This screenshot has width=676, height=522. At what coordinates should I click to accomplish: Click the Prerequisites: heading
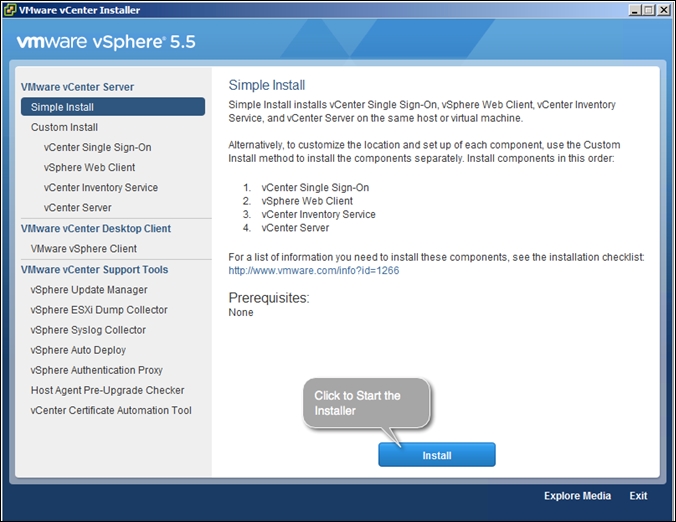pyautogui.click(x=269, y=298)
